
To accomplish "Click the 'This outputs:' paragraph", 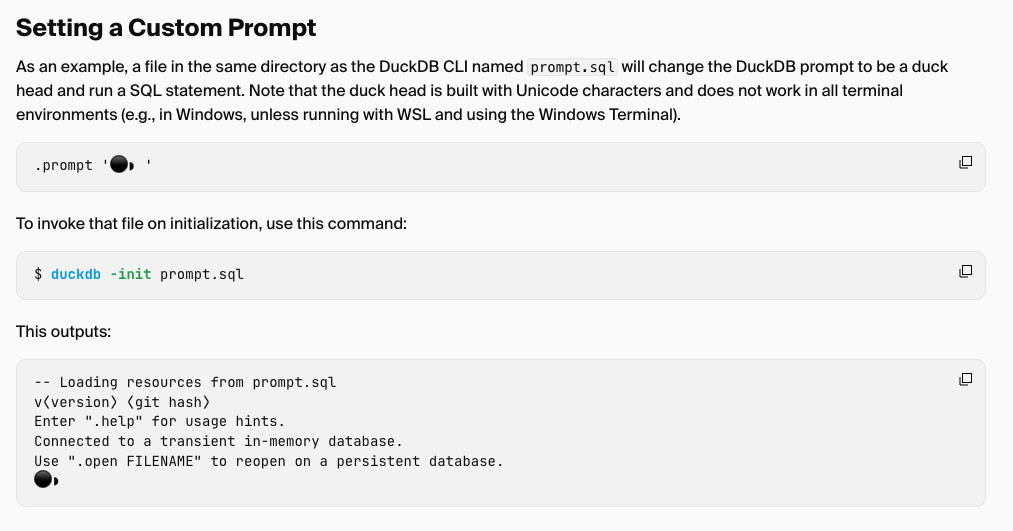I will click(x=63, y=332).
